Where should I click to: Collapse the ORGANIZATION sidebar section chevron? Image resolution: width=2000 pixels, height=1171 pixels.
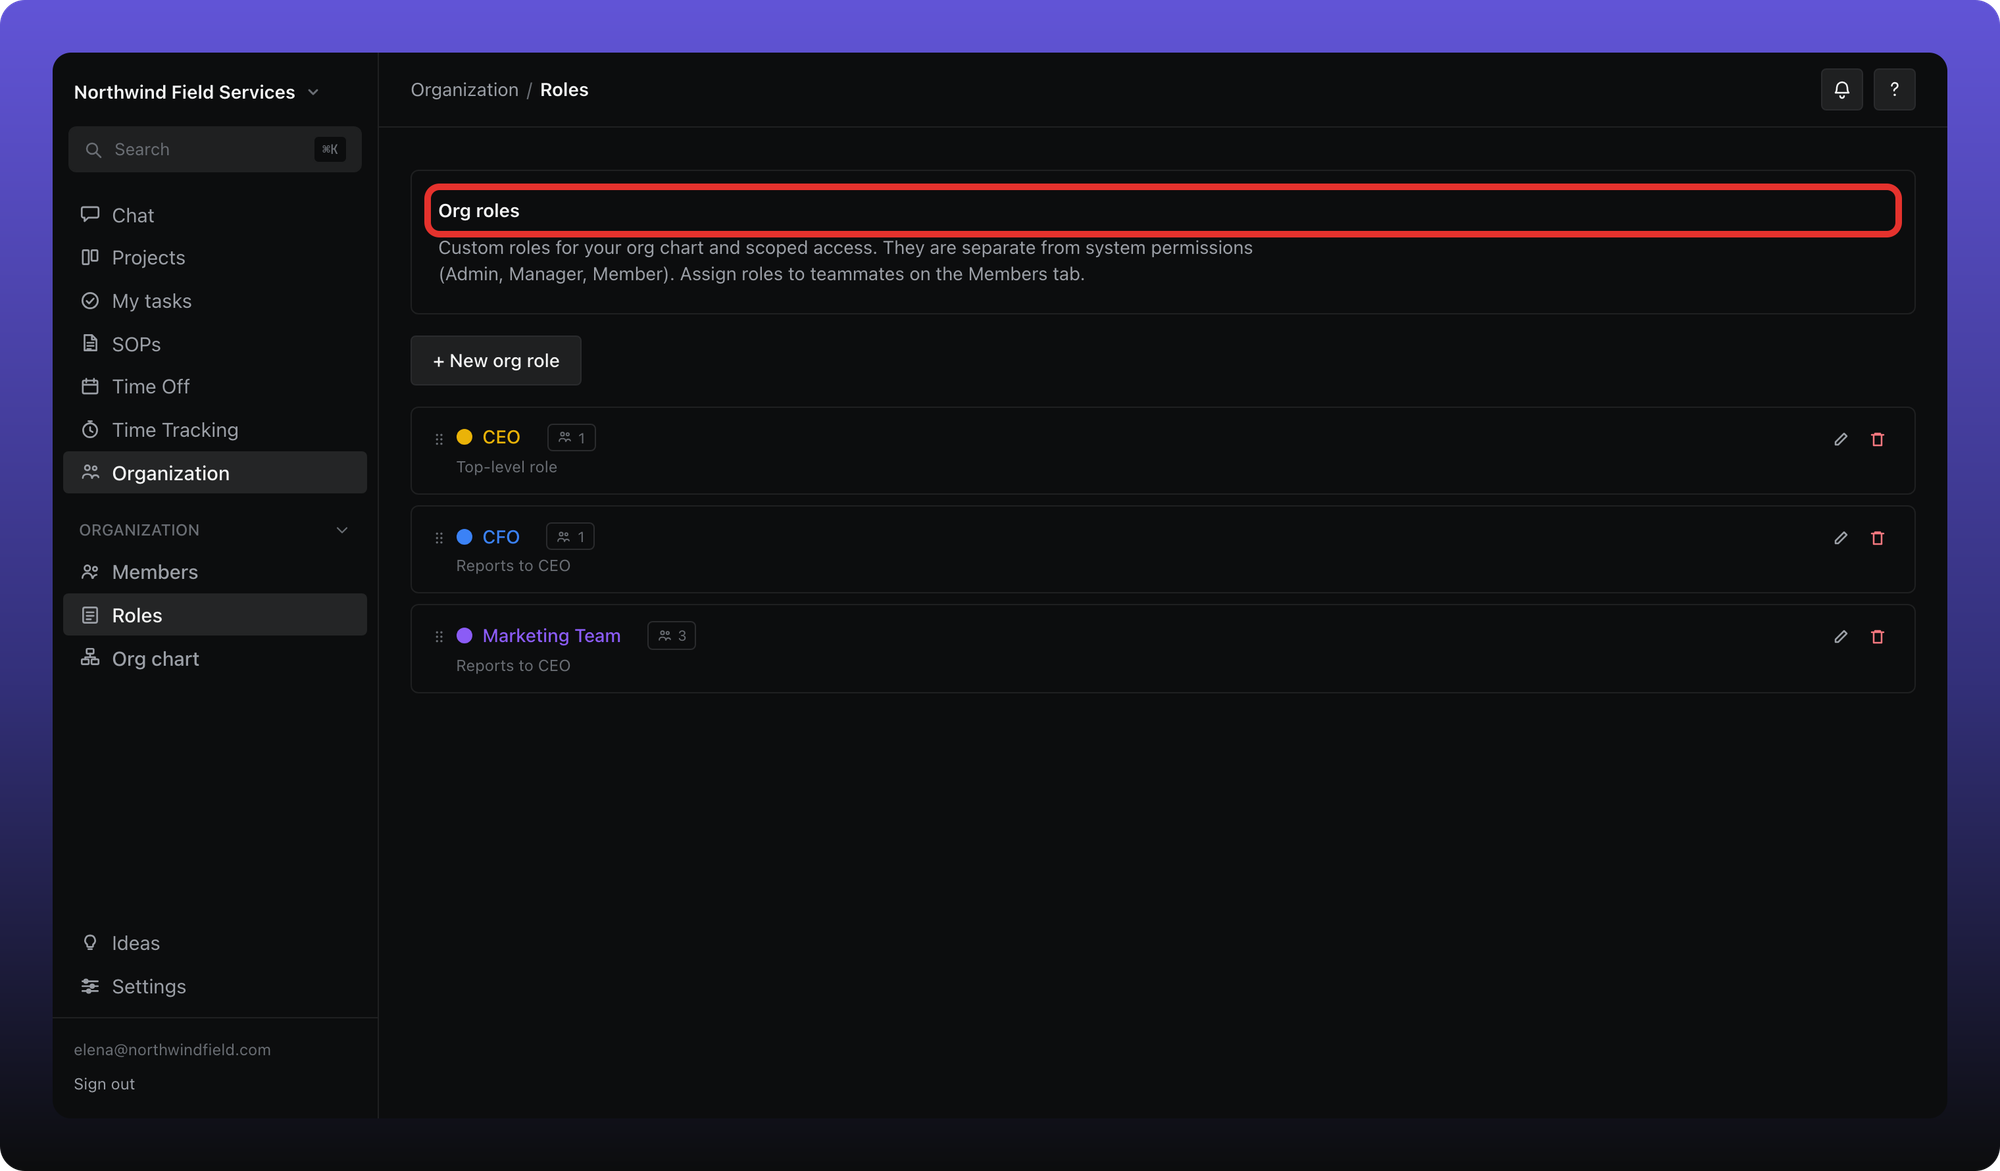(342, 530)
